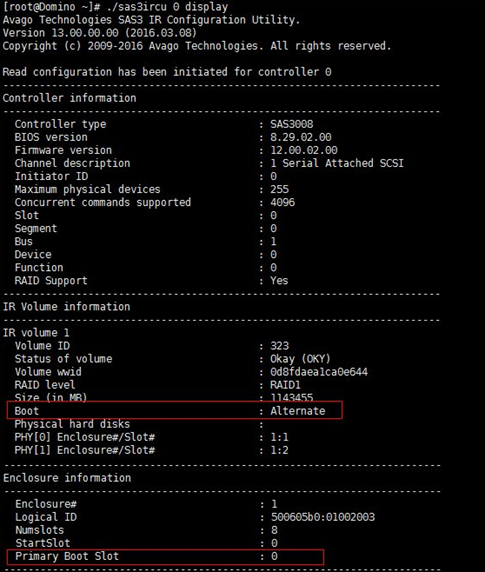
Task: Click the Channel description line
Action: click(x=209, y=163)
